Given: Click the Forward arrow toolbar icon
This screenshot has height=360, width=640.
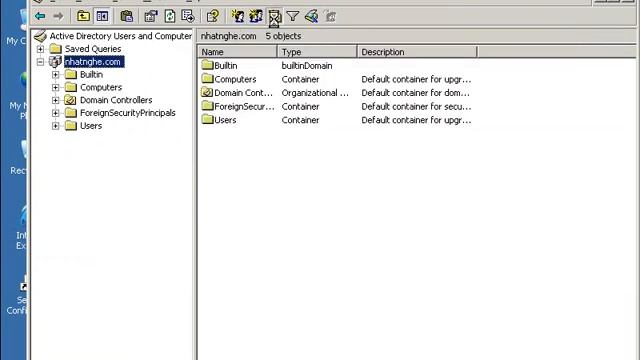Looking at the screenshot, I should tap(58, 16).
